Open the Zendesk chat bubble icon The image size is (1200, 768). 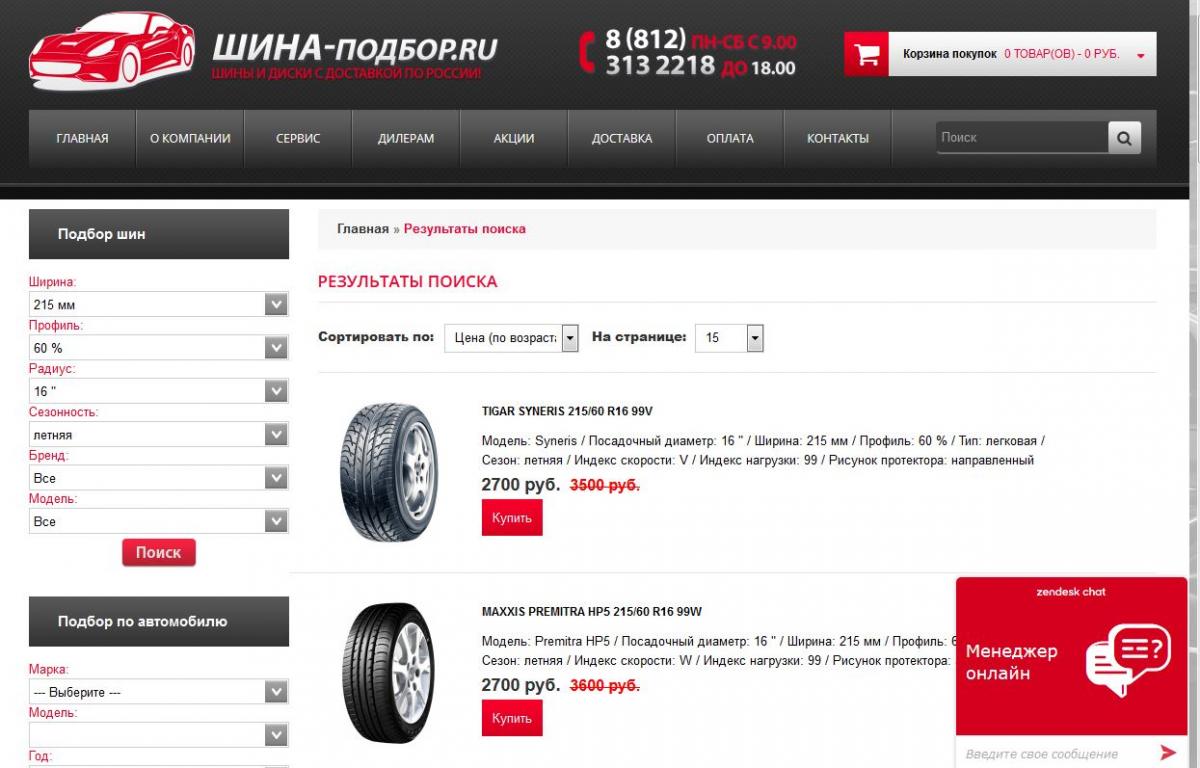click(1127, 660)
